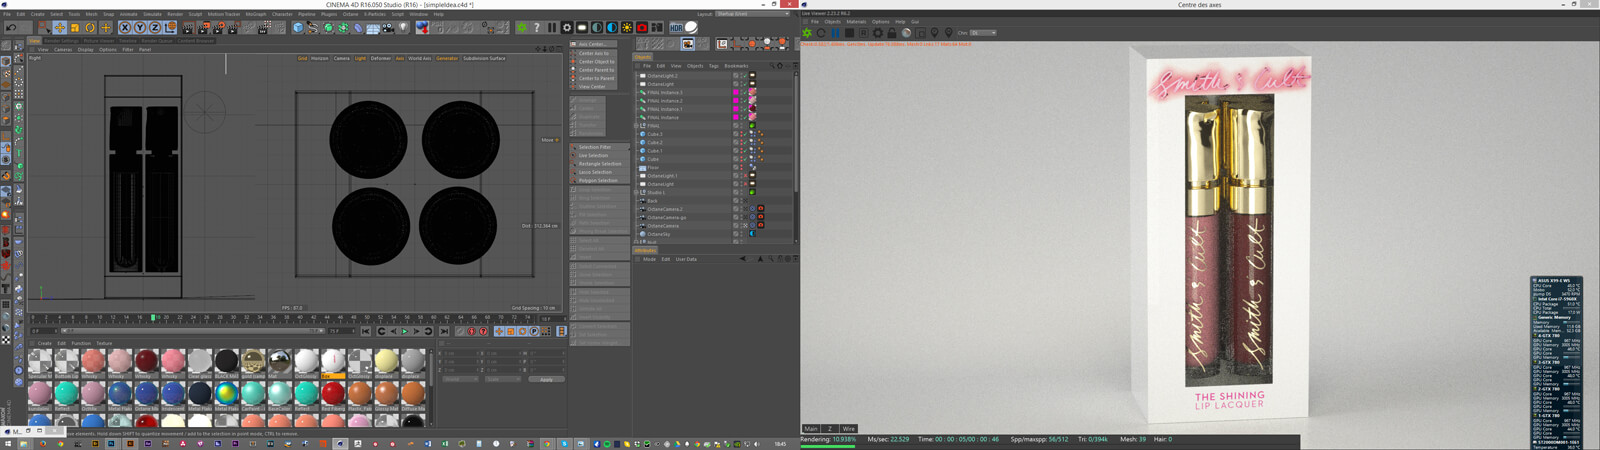The height and width of the screenshot is (450, 1600).
Task: Click record keyframe red button
Action: [x=471, y=331]
